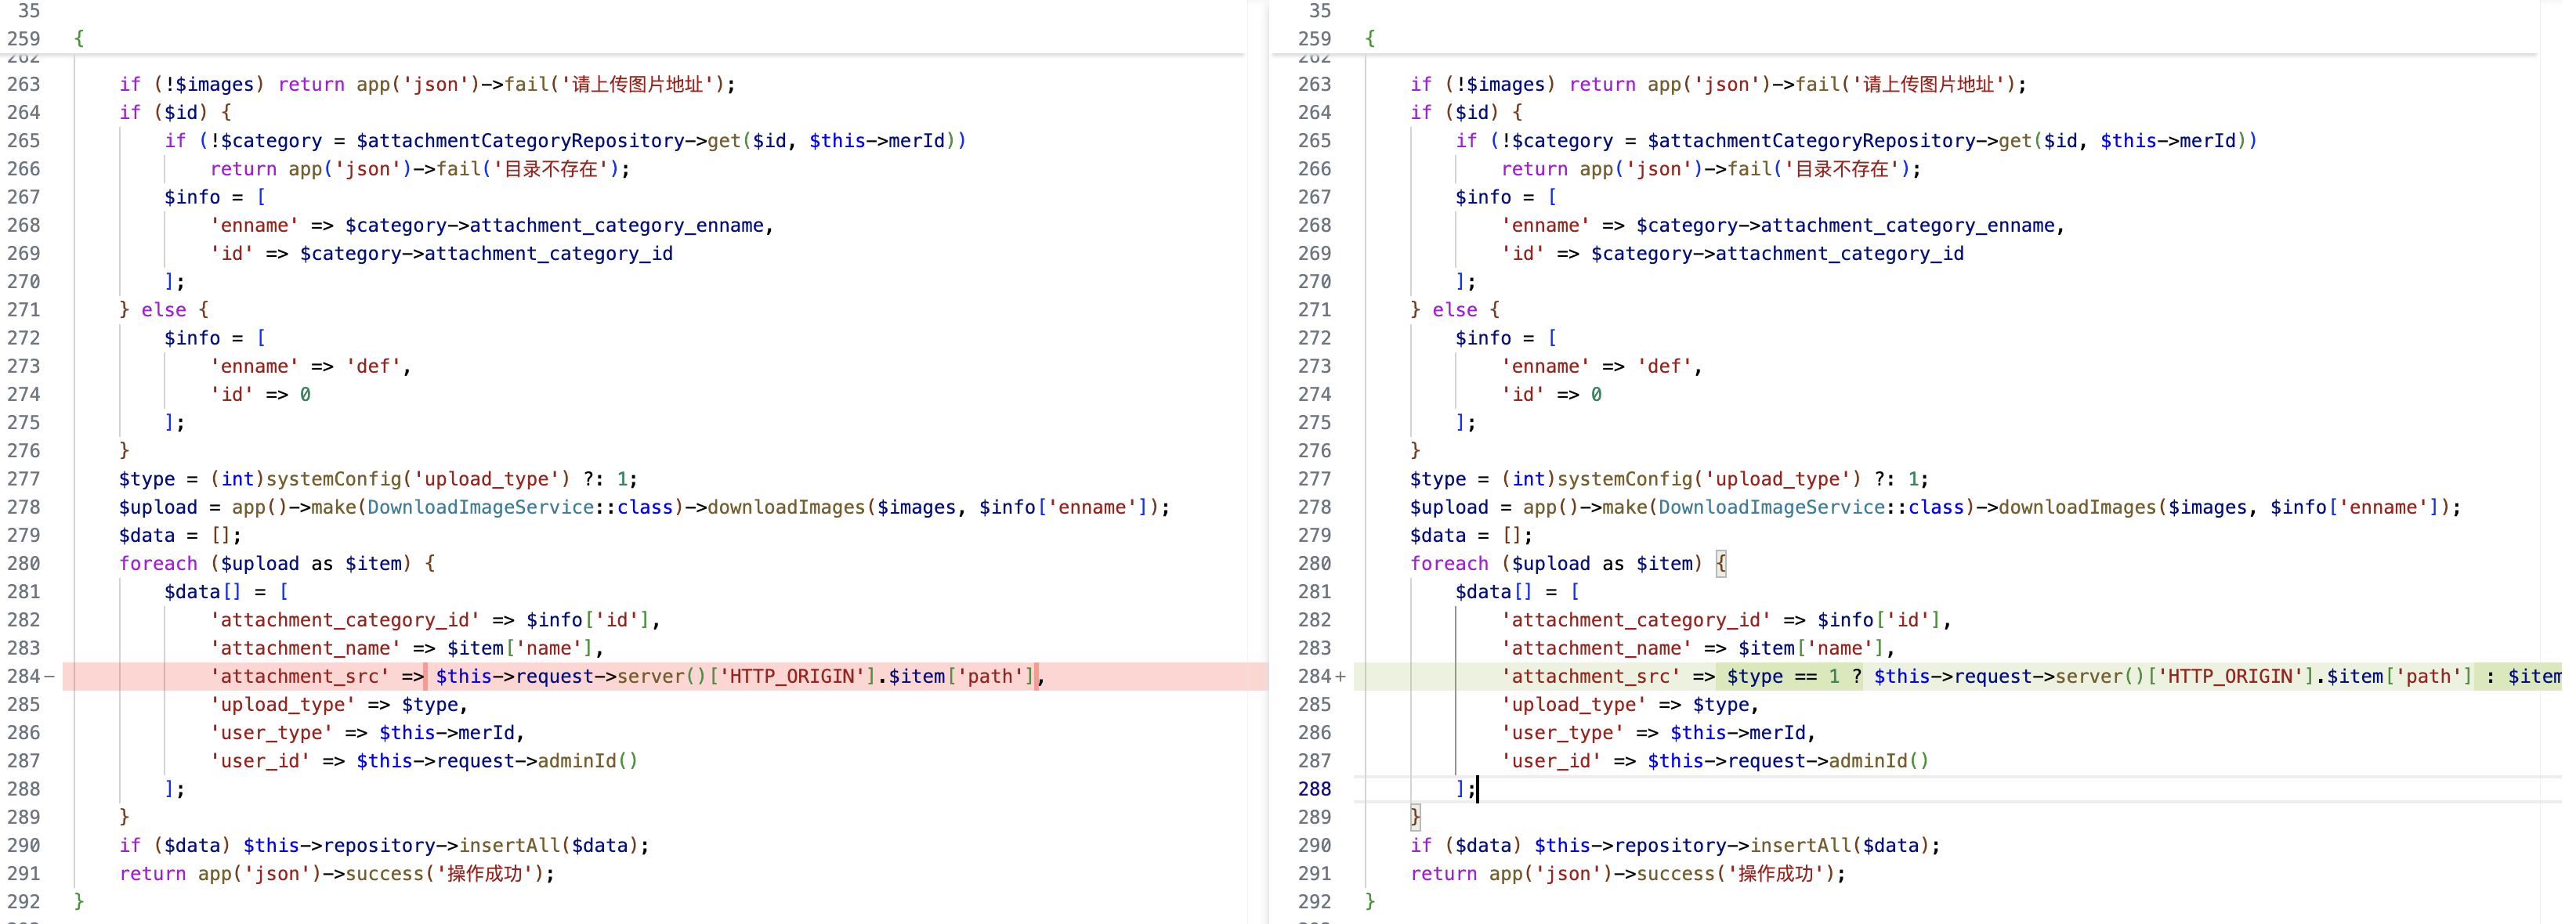The width and height of the screenshot is (2576, 924).
Task: Click left pane line number 292
Action: pyautogui.click(x=24, y=902)
